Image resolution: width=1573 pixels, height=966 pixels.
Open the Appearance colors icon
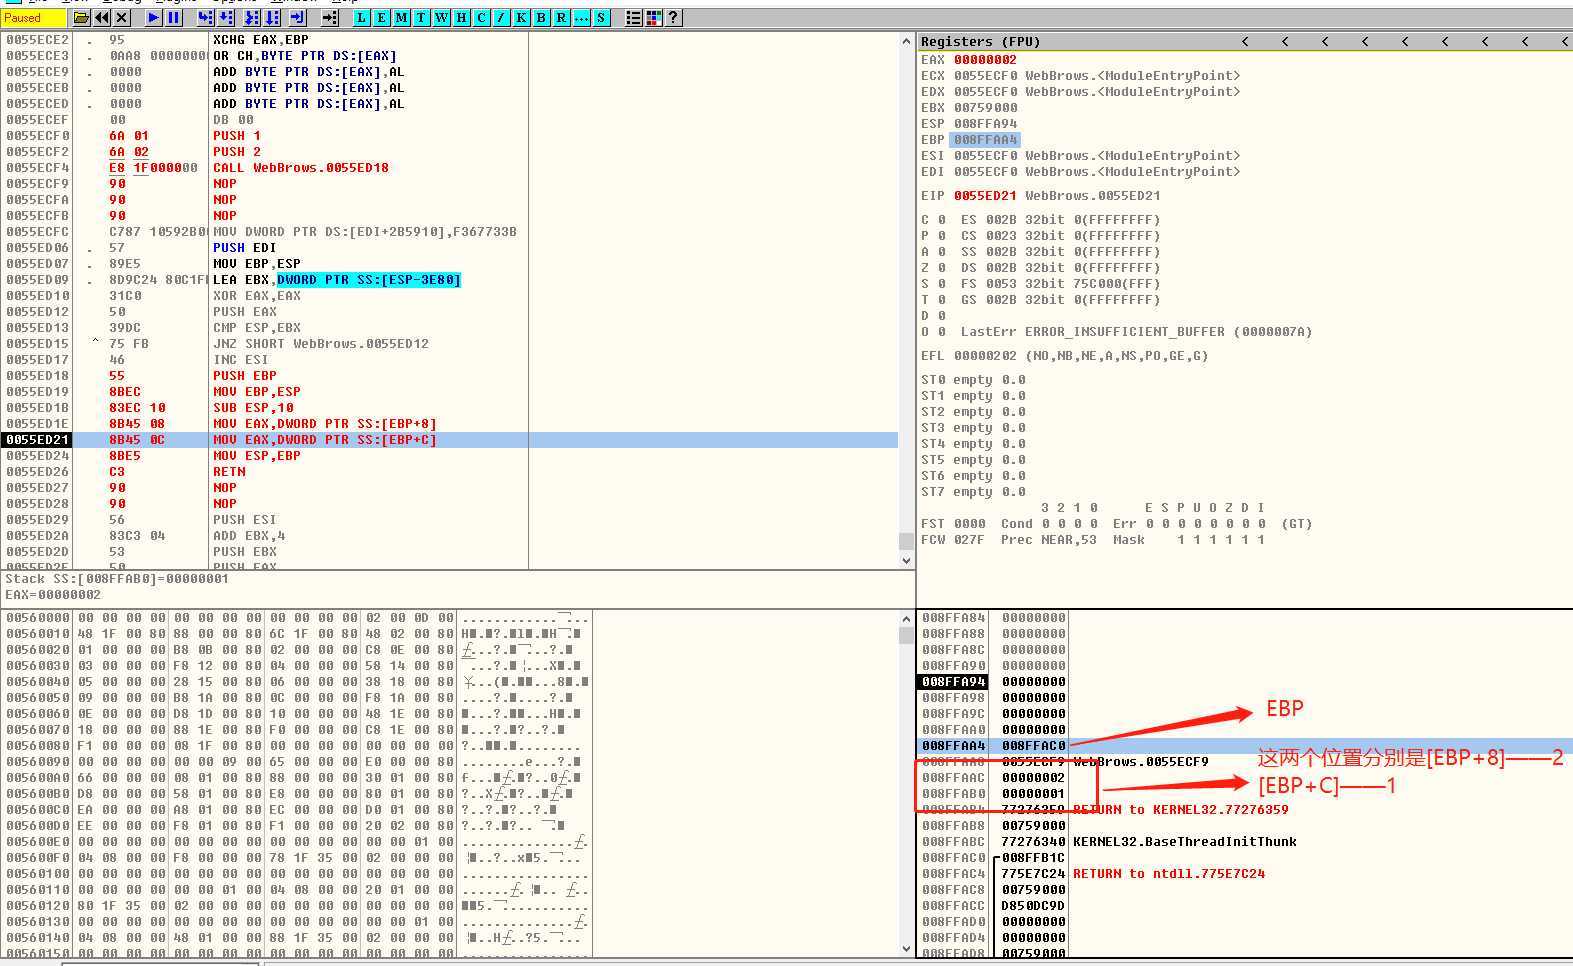pyautogui.click(x=653, y=17)
